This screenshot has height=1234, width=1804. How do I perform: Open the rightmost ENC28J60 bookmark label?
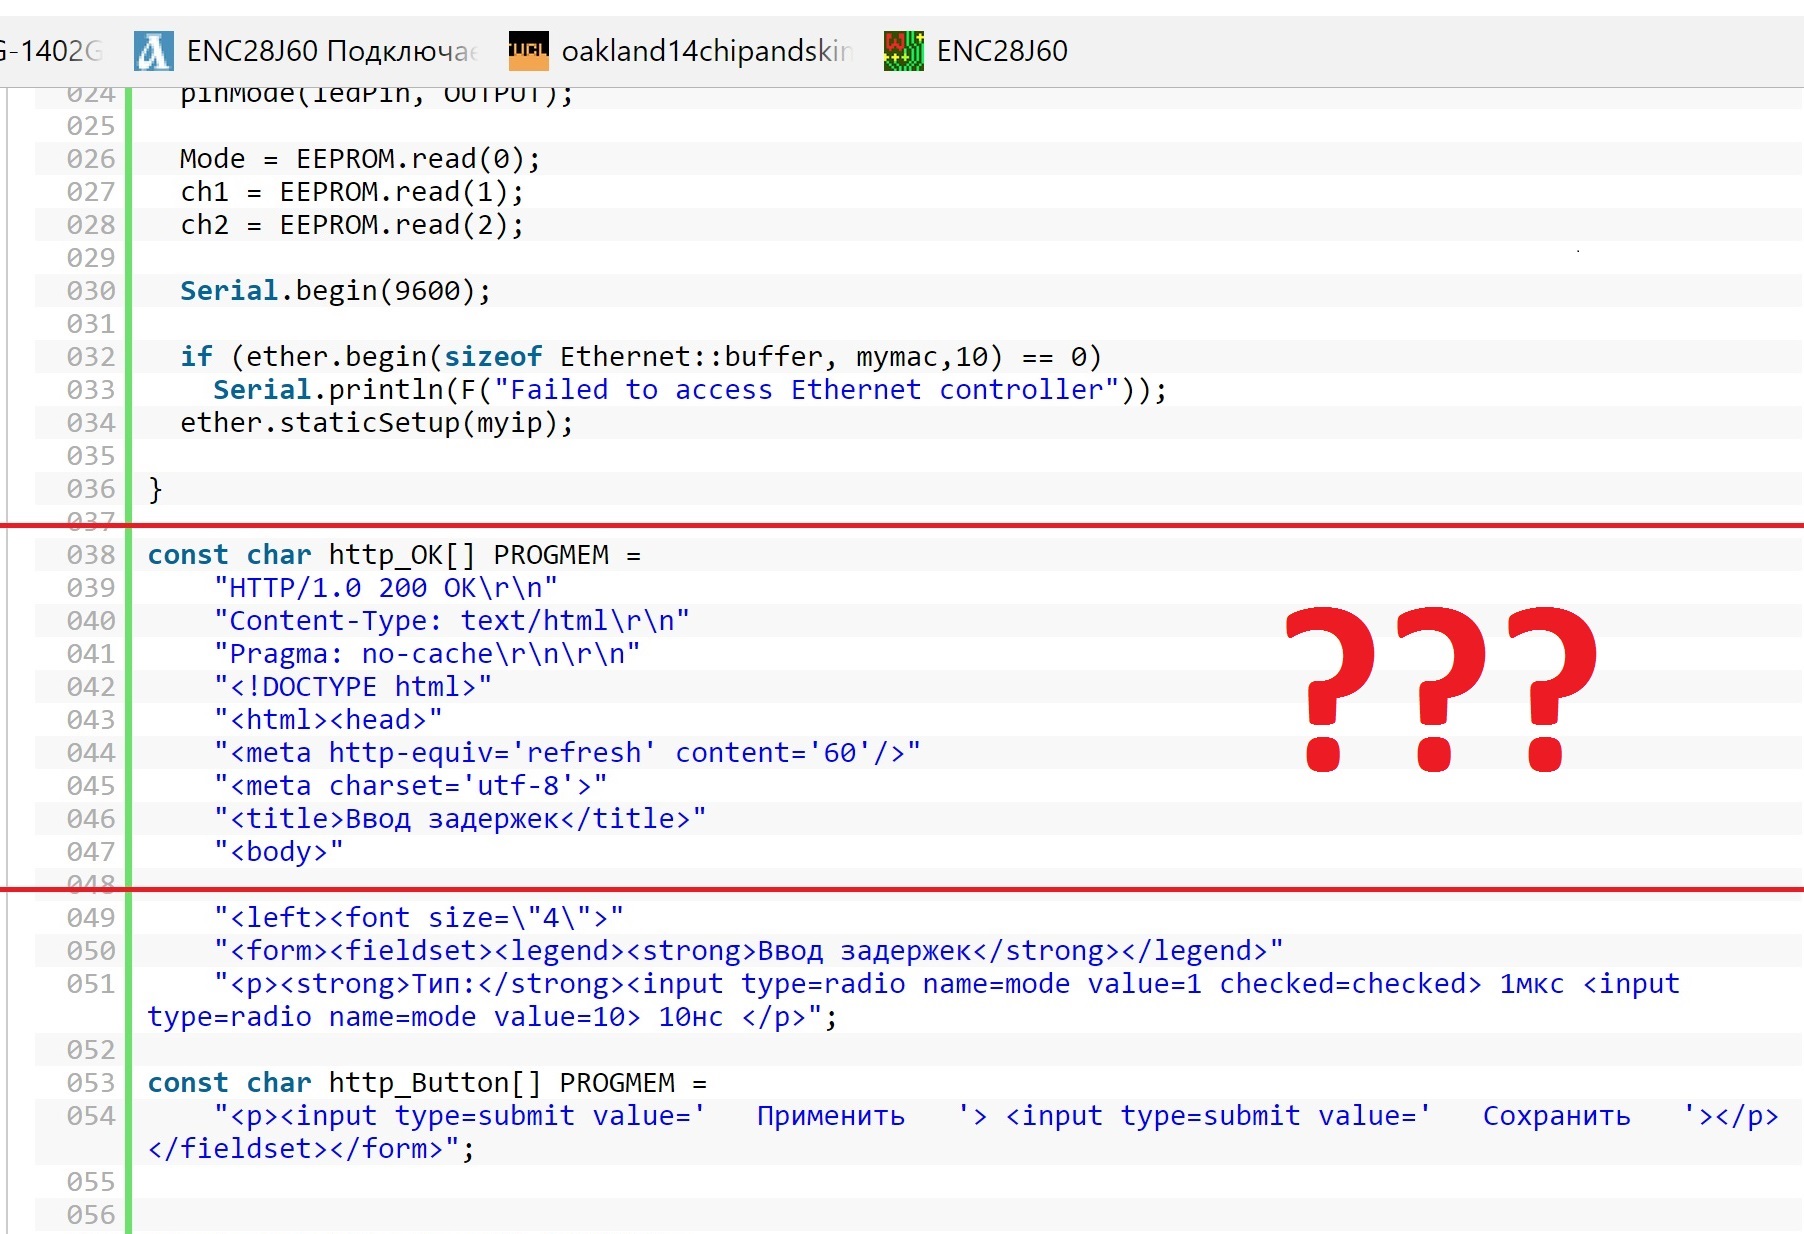(x=1002, y=51)
